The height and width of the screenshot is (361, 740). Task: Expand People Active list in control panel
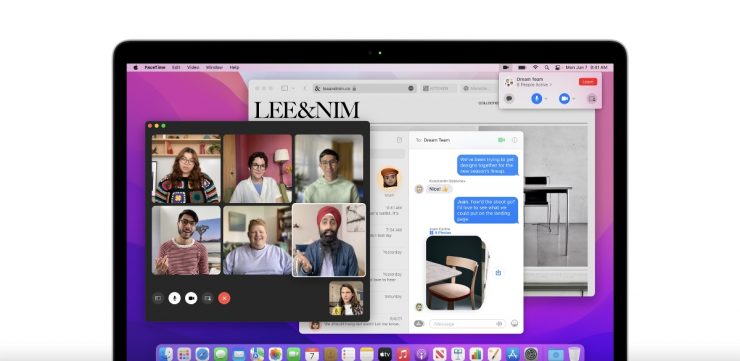click(533, 85)
